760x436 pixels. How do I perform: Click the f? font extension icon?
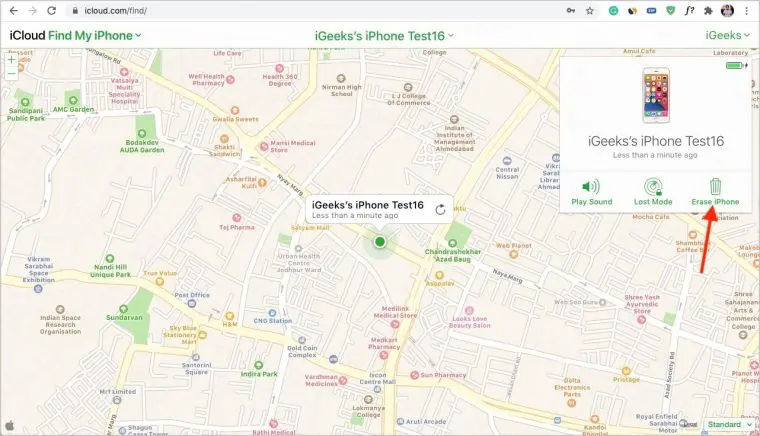point(689,11)
